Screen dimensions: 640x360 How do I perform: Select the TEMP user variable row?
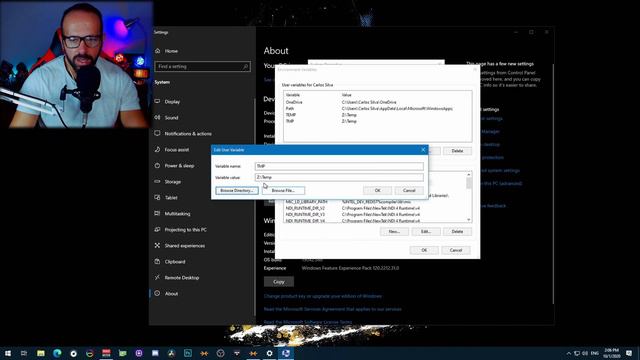[378, 115]
